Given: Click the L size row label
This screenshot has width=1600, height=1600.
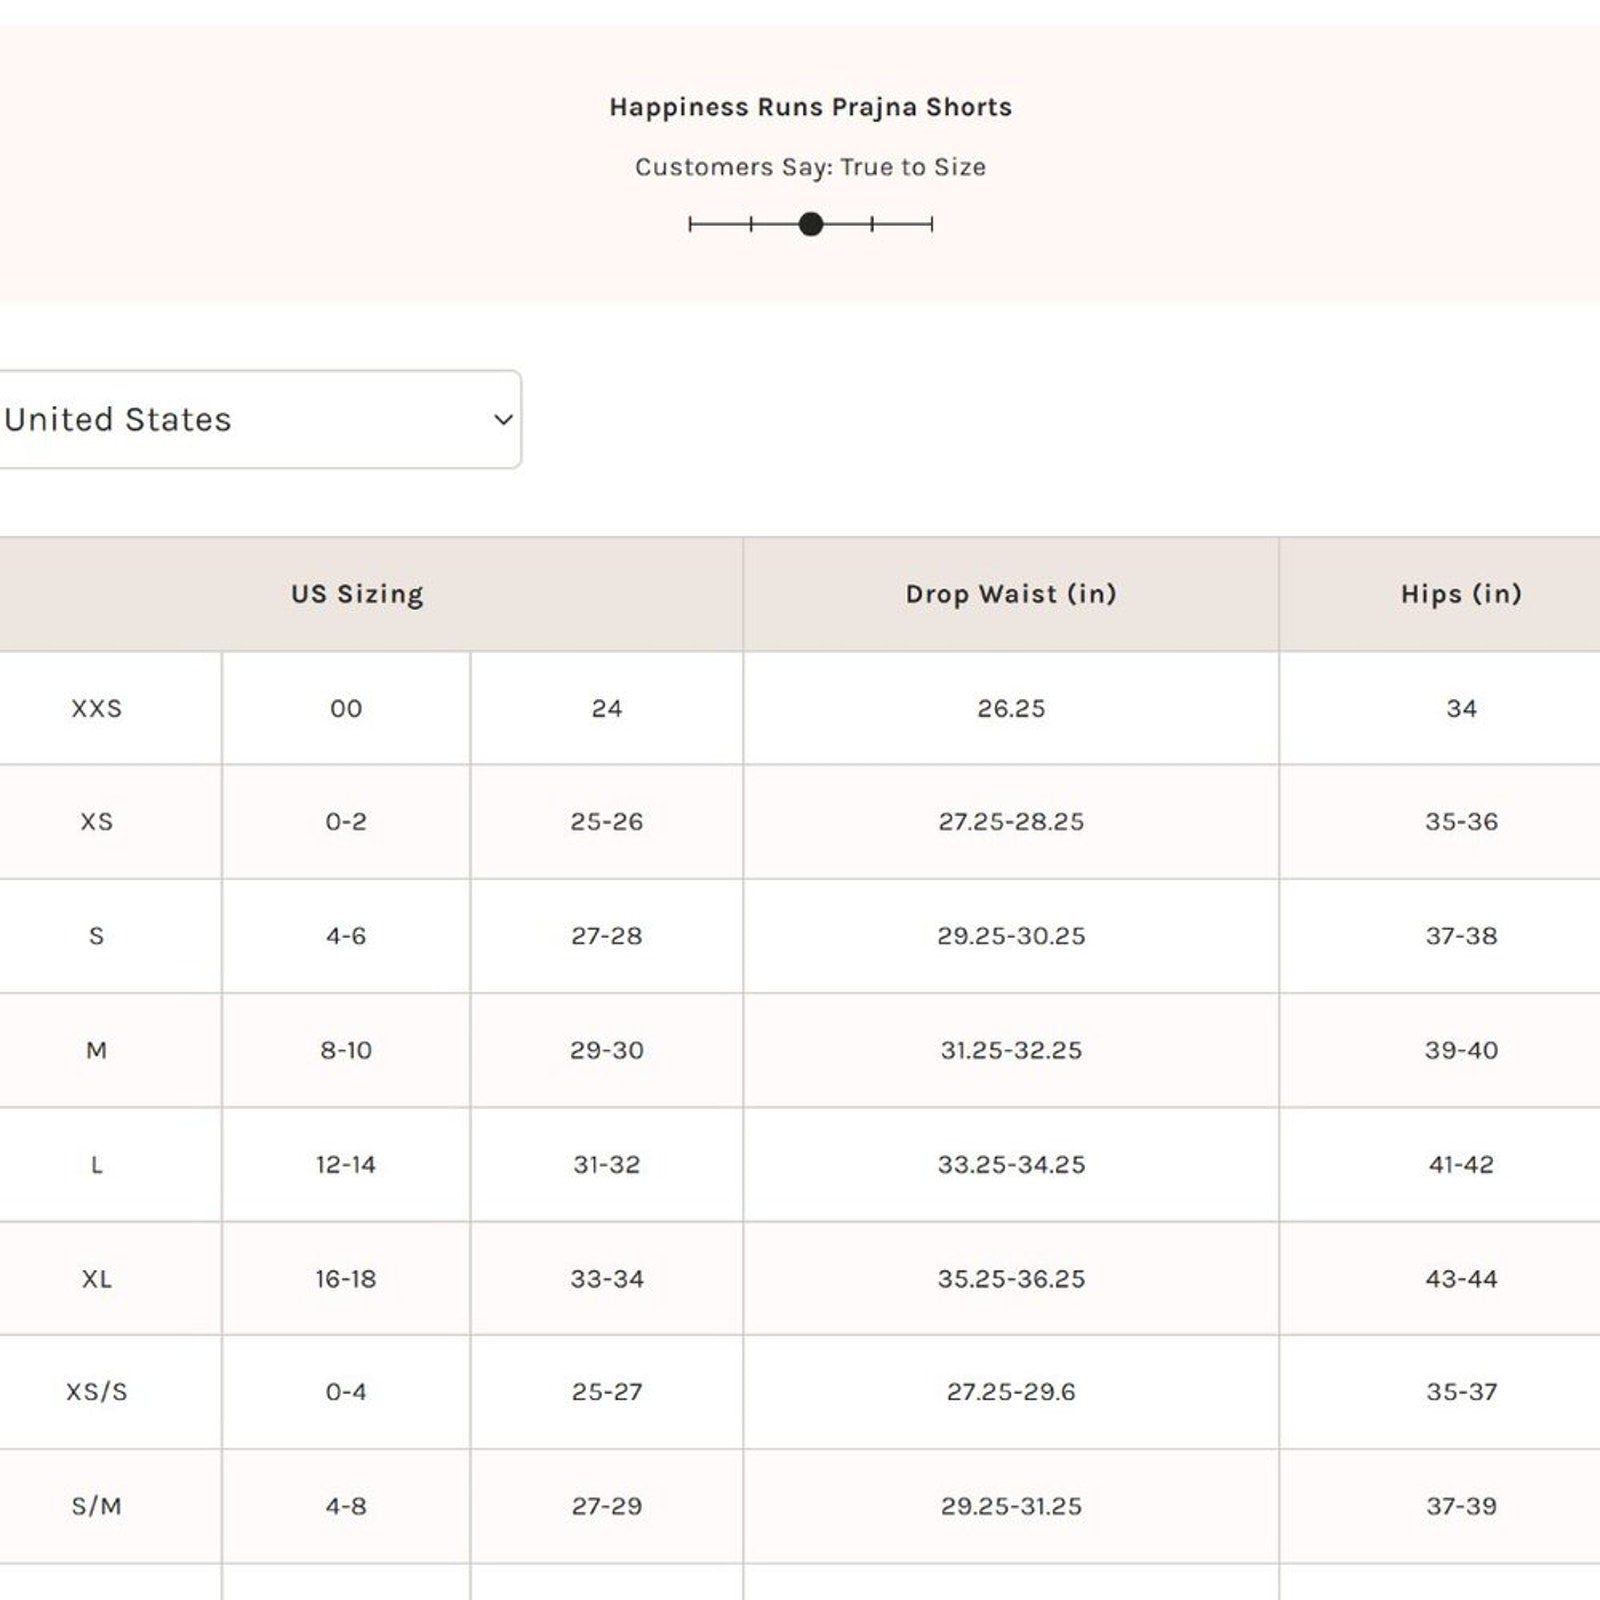Looking at the screenshot, I should click(96, 1165).
